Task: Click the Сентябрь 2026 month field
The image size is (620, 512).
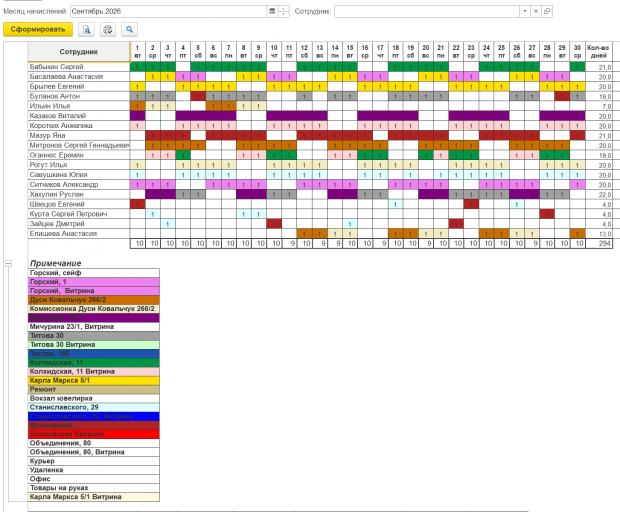Action: [x=169, y=11]
